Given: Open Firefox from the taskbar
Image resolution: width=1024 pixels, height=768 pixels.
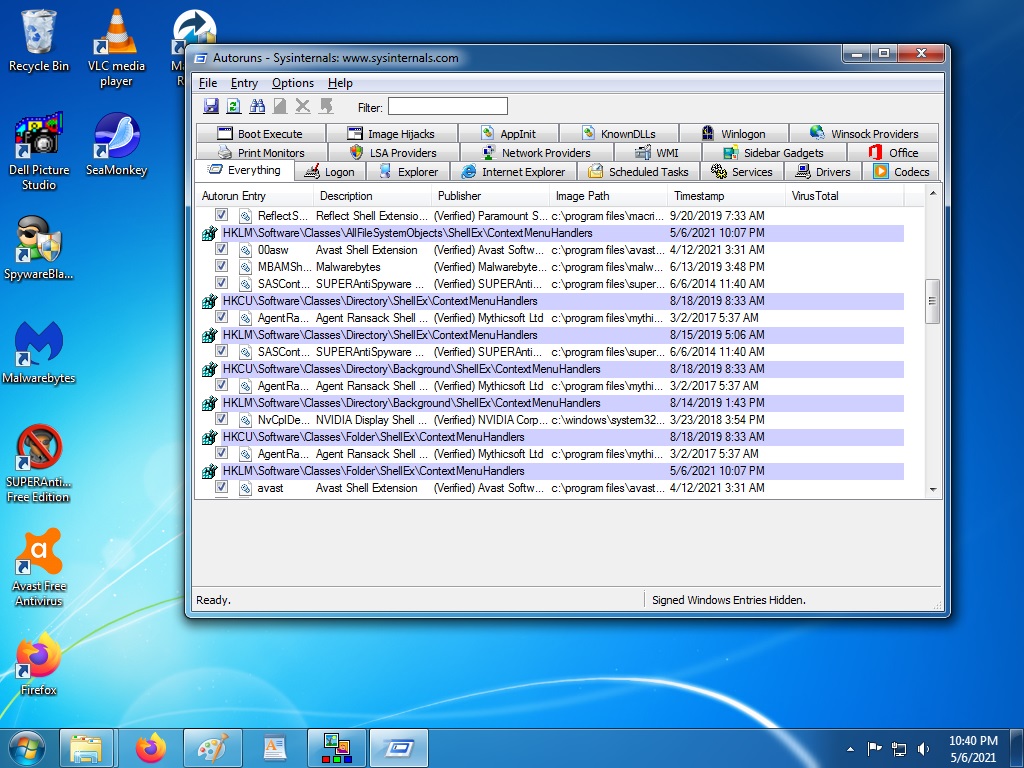Looking at the screenshot, I should click(x=150, y=748).
